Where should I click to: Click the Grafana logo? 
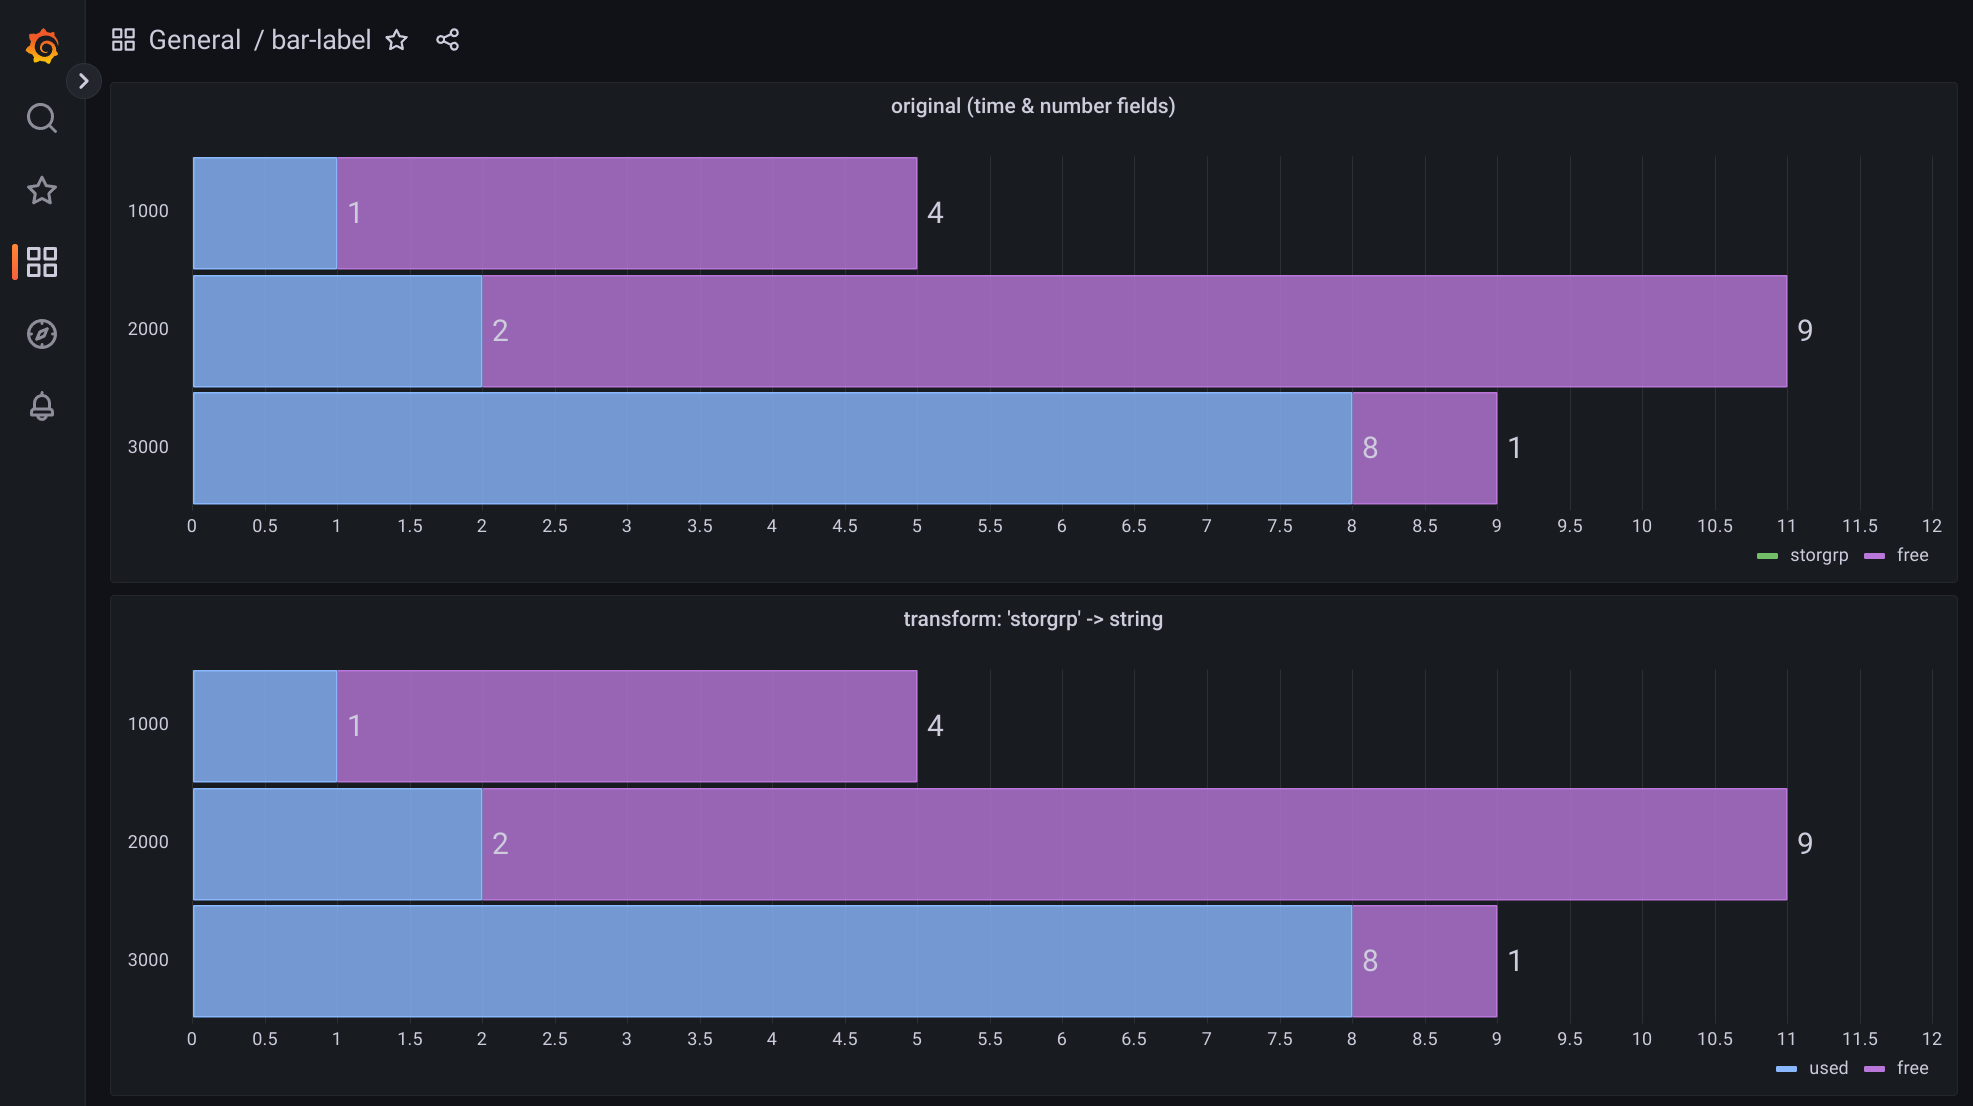pyautogui.click(x=41, y=45)
